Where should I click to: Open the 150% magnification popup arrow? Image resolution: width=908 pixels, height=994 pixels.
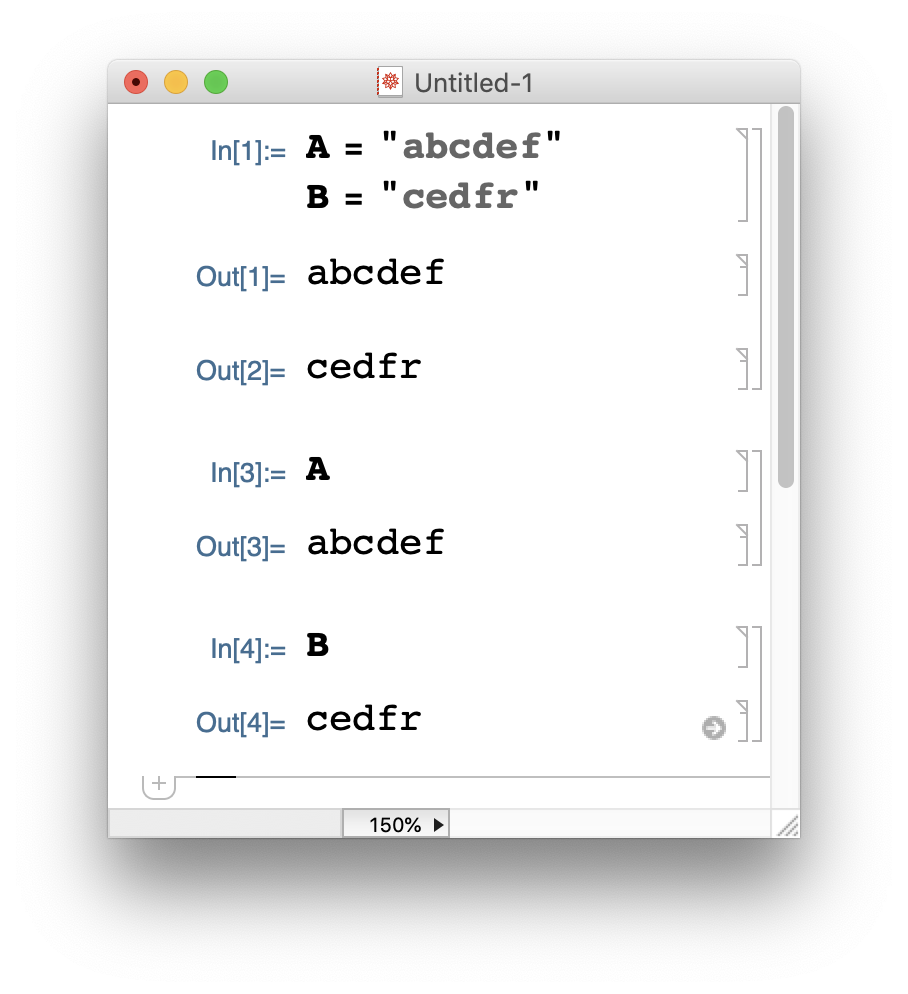[x=438, y=825]
